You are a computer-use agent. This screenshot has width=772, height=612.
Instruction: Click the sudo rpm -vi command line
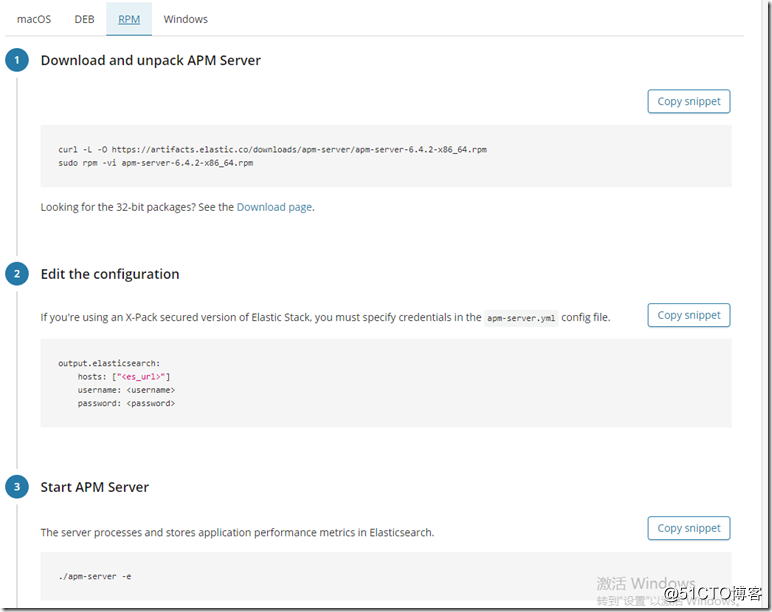(x=156, y=163)
